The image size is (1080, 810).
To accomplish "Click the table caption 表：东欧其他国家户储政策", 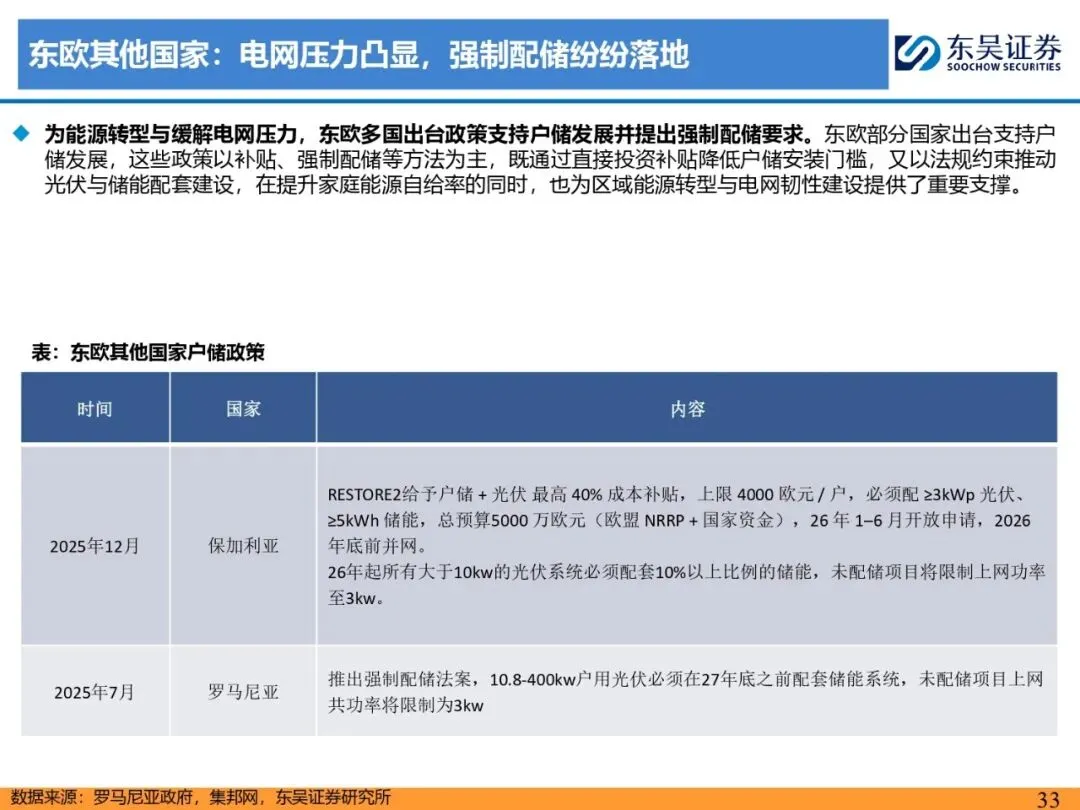I will 148,352.
